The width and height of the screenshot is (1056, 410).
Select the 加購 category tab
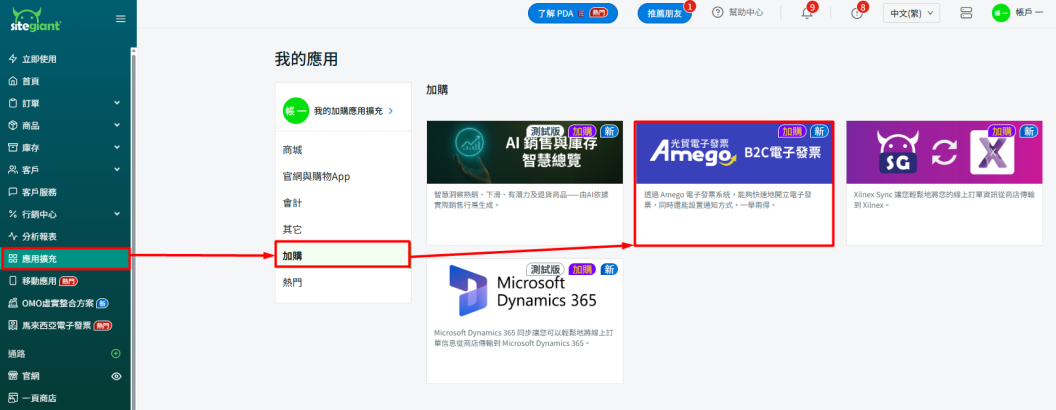pyautogui.click(x=343, y=255)
